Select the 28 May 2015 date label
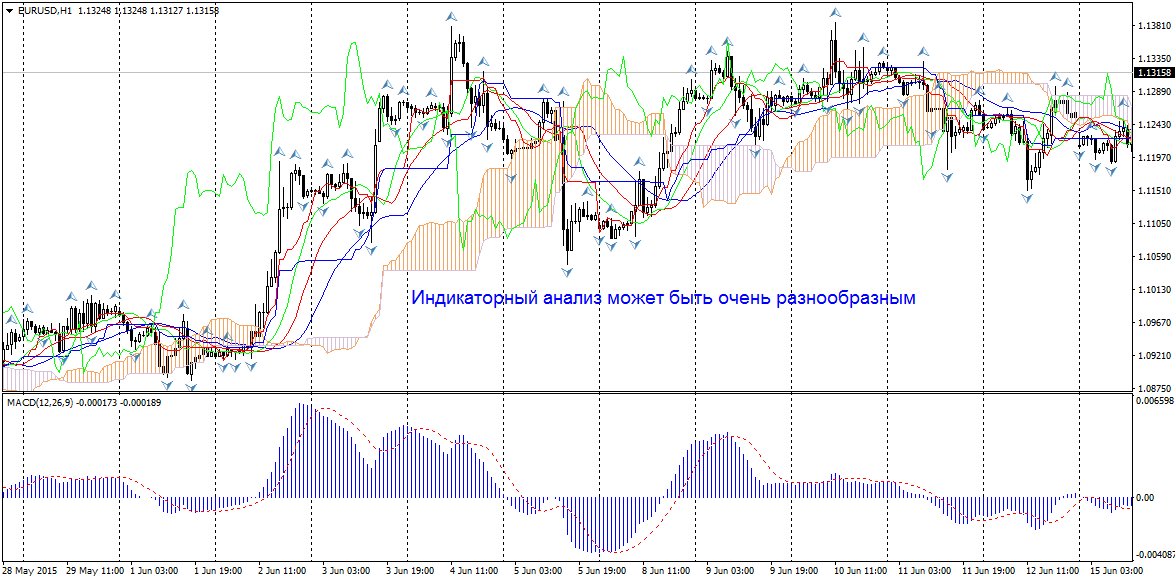This screenshot has width=1175, height=582. pos(32,571)
